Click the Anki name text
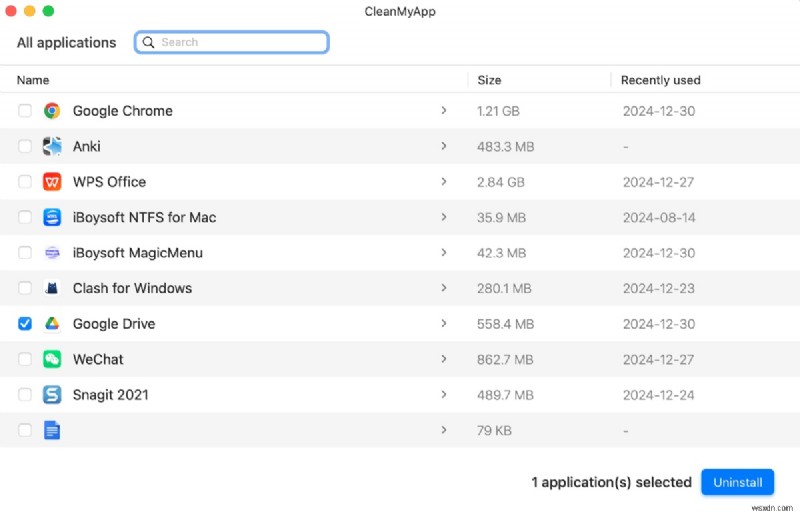Screen dimensions: 800x514 coord(86,146)
